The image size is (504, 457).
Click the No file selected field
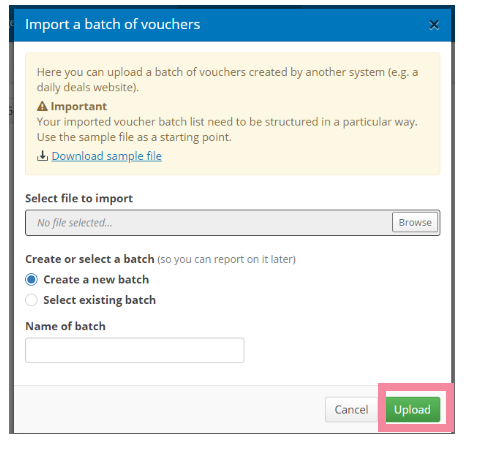(x=209, y=223)
